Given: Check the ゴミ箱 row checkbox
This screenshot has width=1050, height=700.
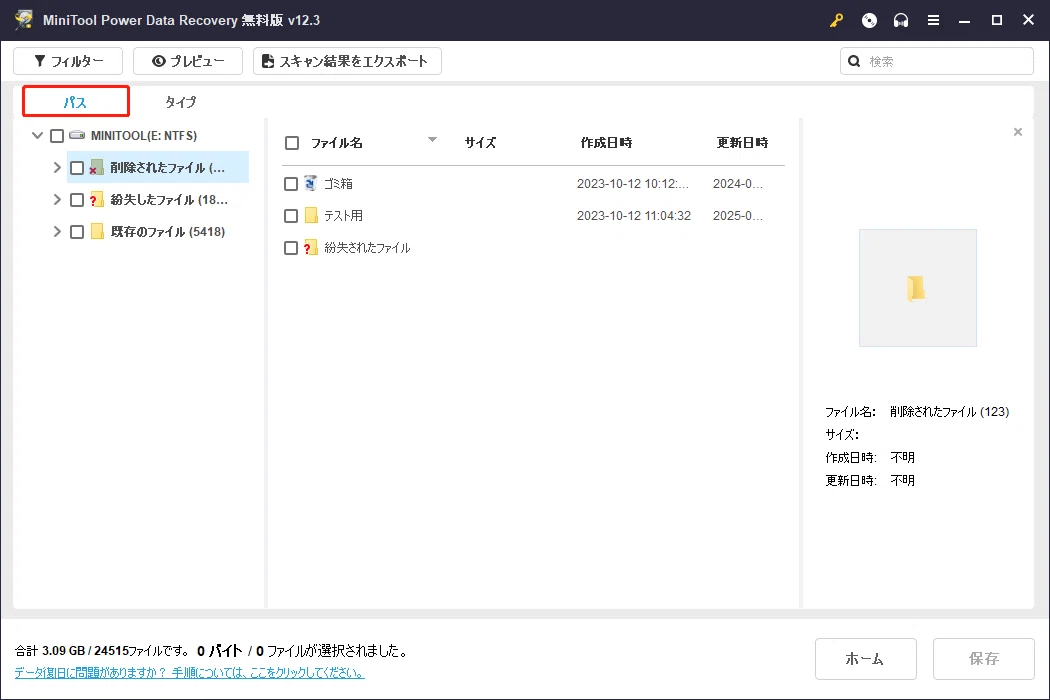Looking at the screenshot, I should point(291,184).
